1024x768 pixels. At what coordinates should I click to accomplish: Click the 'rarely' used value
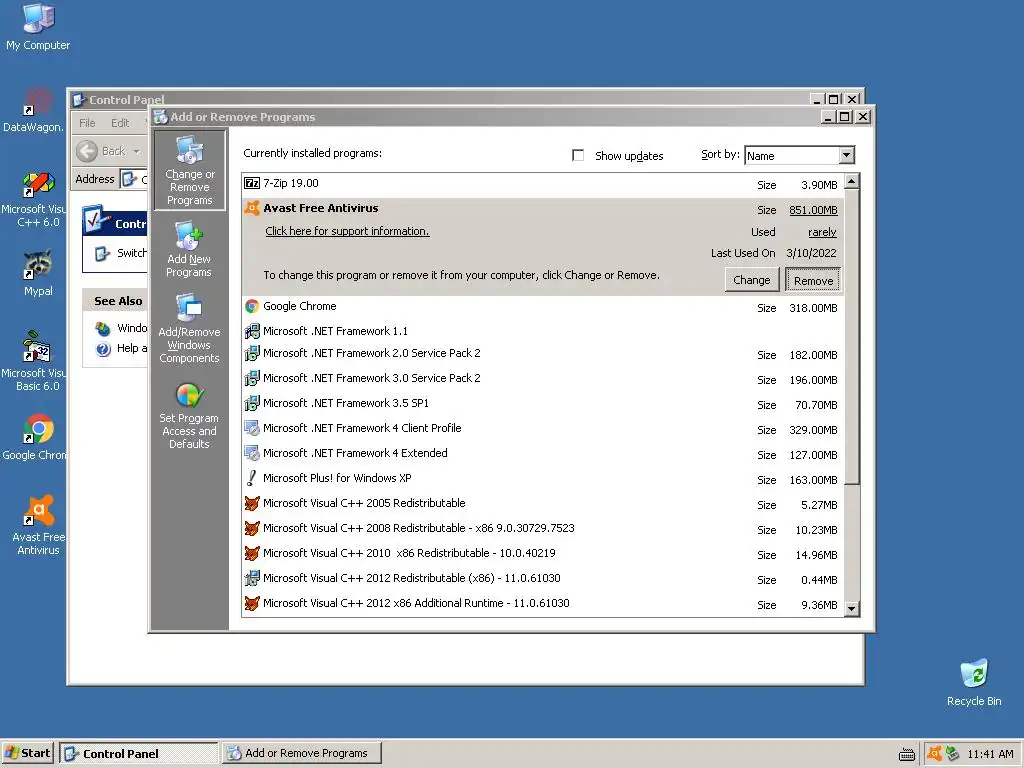[x=822, y=232]
